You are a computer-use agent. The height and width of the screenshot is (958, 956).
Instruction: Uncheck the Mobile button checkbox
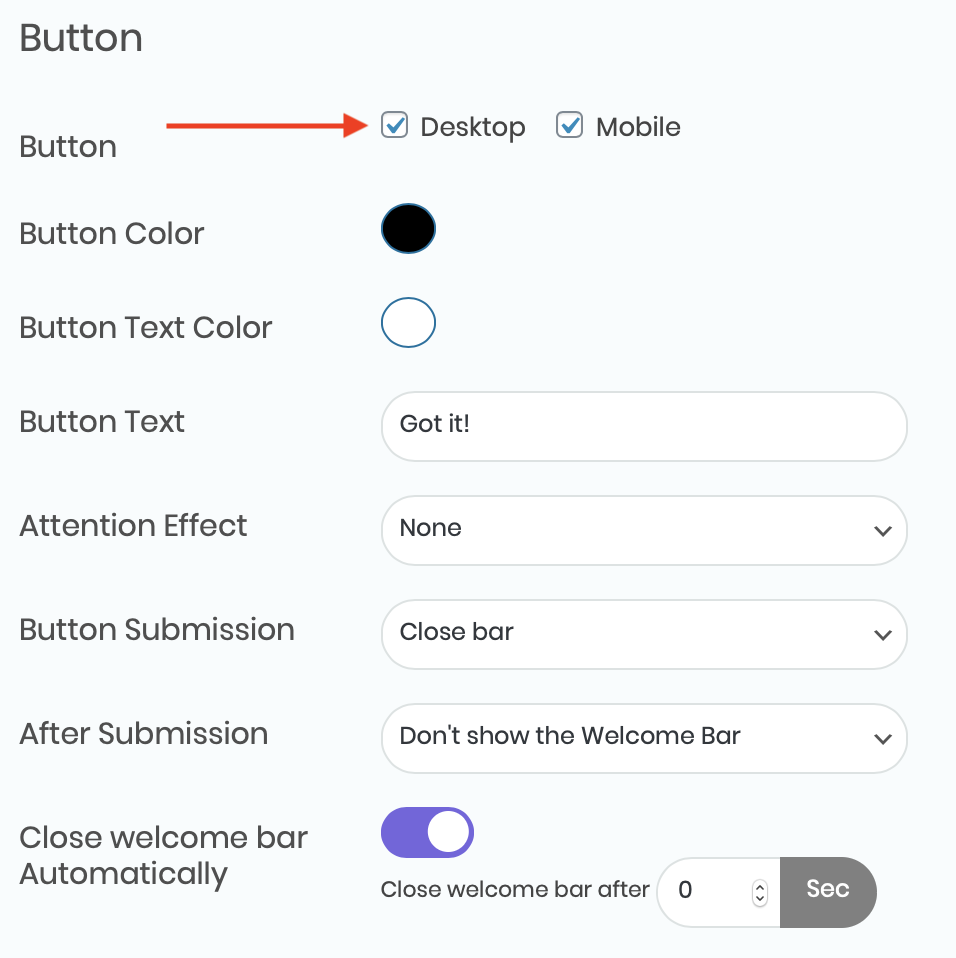pos(570,126)
